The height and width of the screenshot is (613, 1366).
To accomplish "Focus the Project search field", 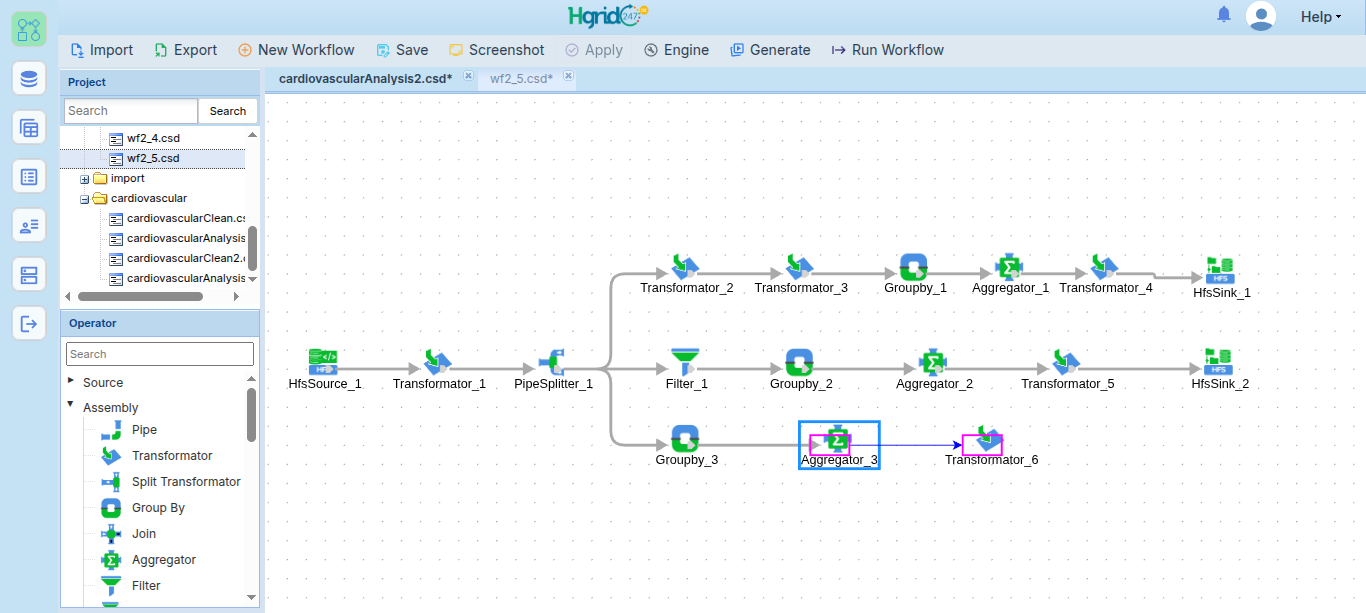I will click(x=131, y=111).
